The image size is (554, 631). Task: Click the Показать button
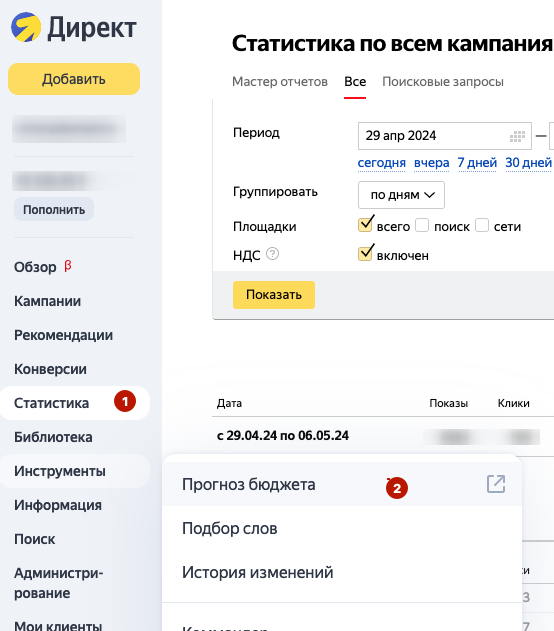tap(274, 295)
